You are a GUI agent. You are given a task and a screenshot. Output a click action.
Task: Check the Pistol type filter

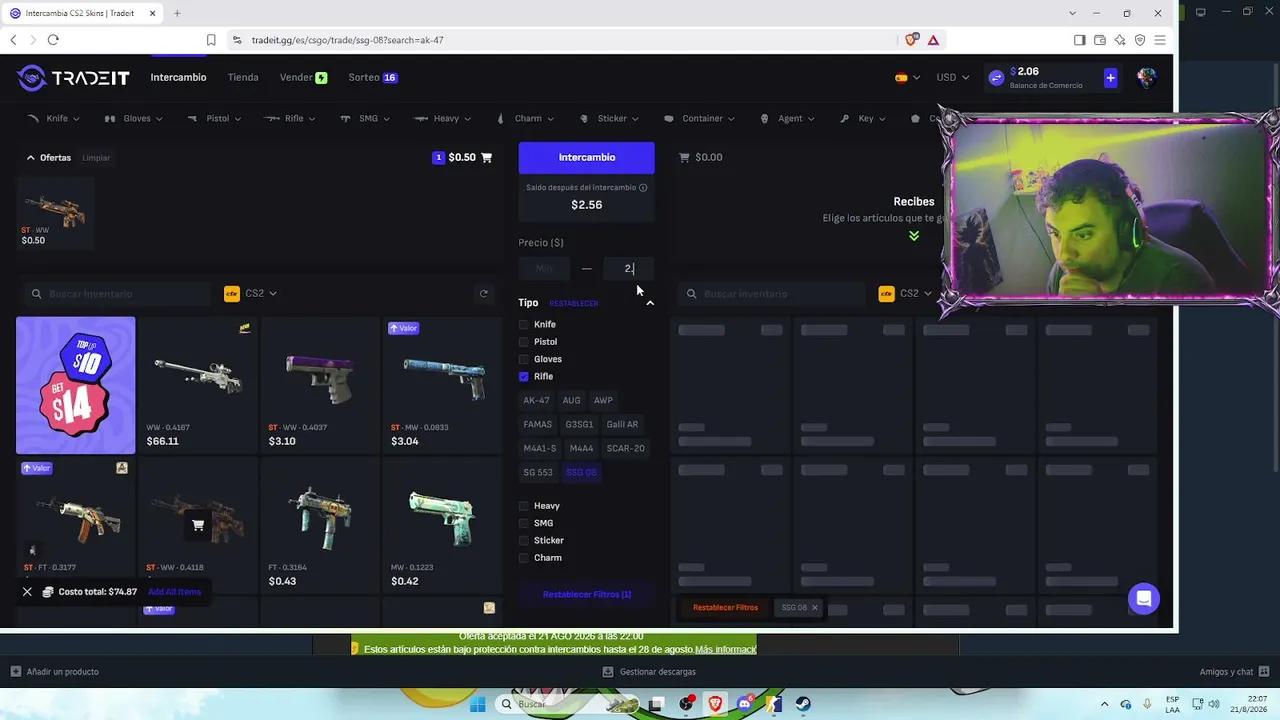[x=524, y=342]
